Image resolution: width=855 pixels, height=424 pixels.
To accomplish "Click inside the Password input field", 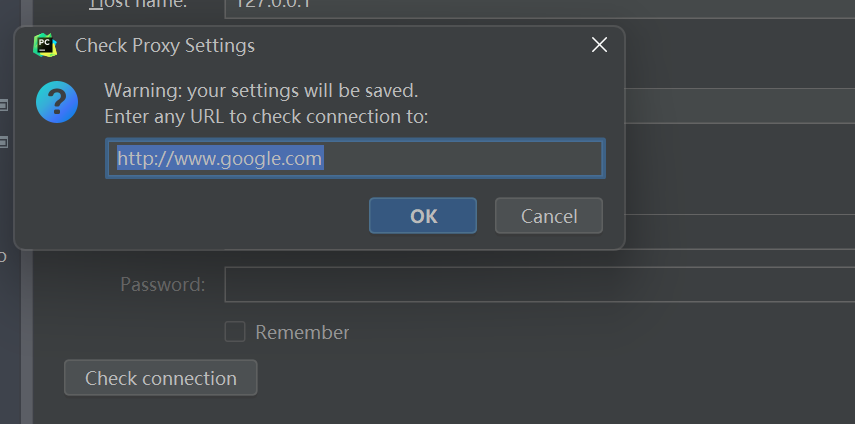I will click(x=540, y=284).
